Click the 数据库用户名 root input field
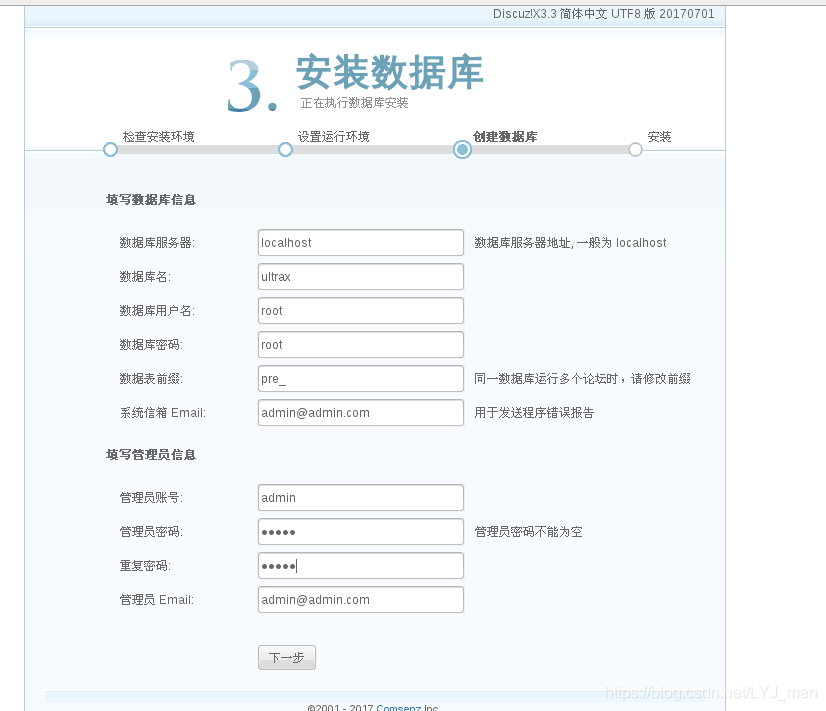The width and height of the screenshot is (826, 711). (x=360, y=310)
